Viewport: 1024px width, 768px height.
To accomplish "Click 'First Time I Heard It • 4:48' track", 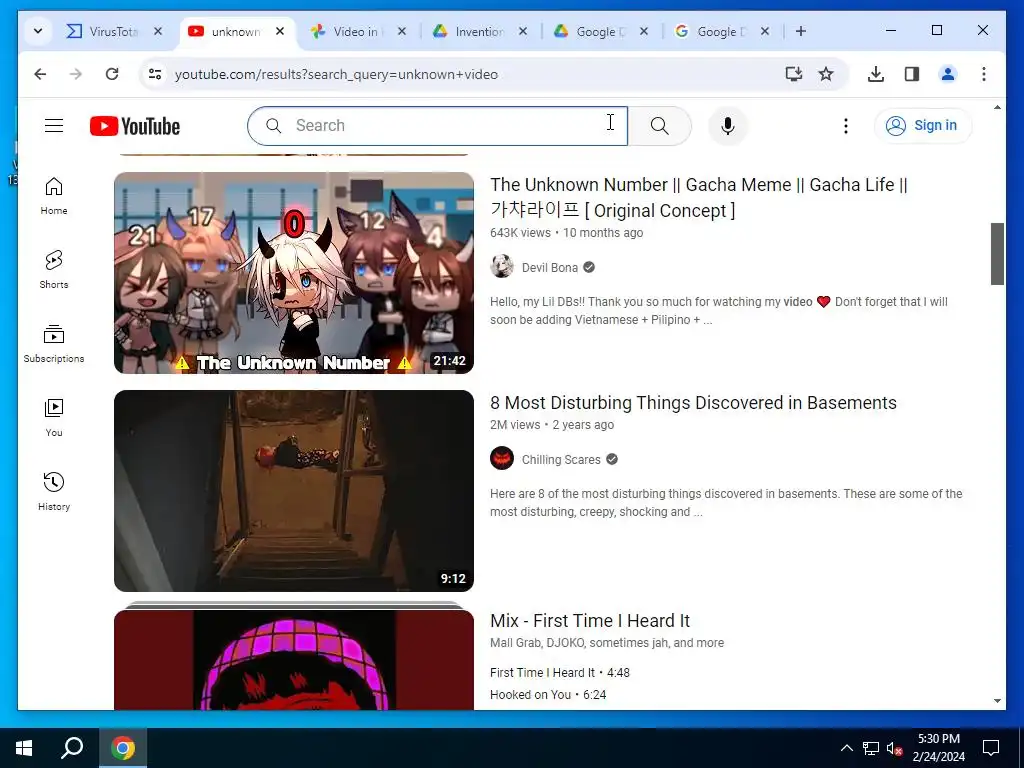I will pos(560,673).
